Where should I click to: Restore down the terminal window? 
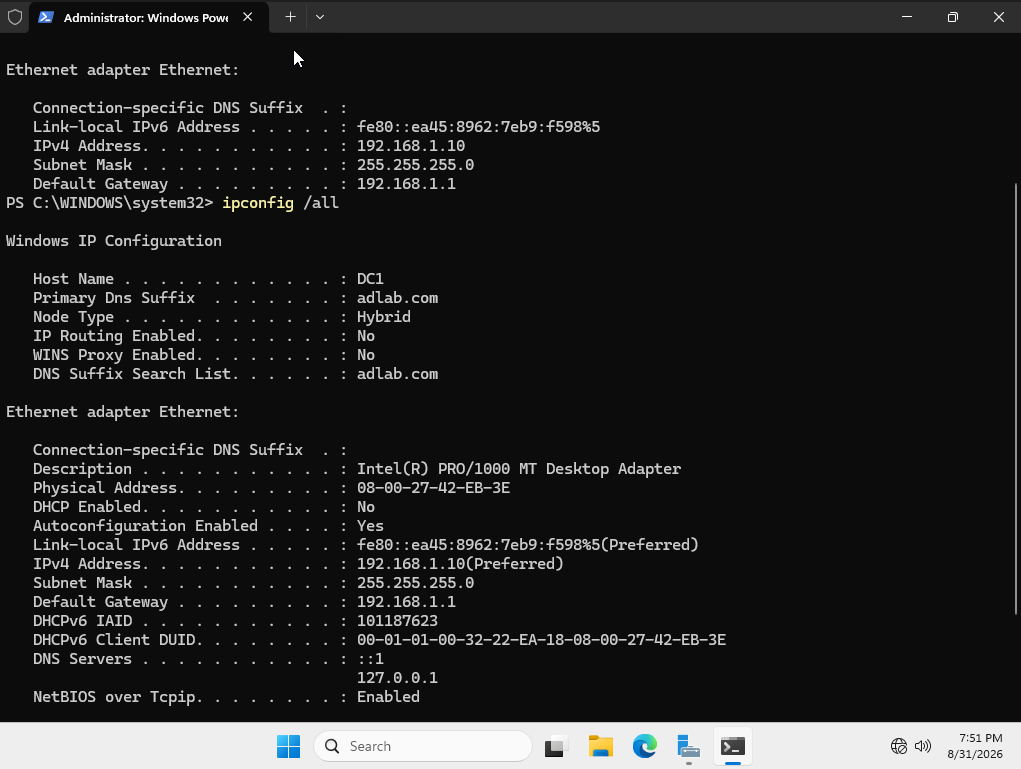point(953,17)
